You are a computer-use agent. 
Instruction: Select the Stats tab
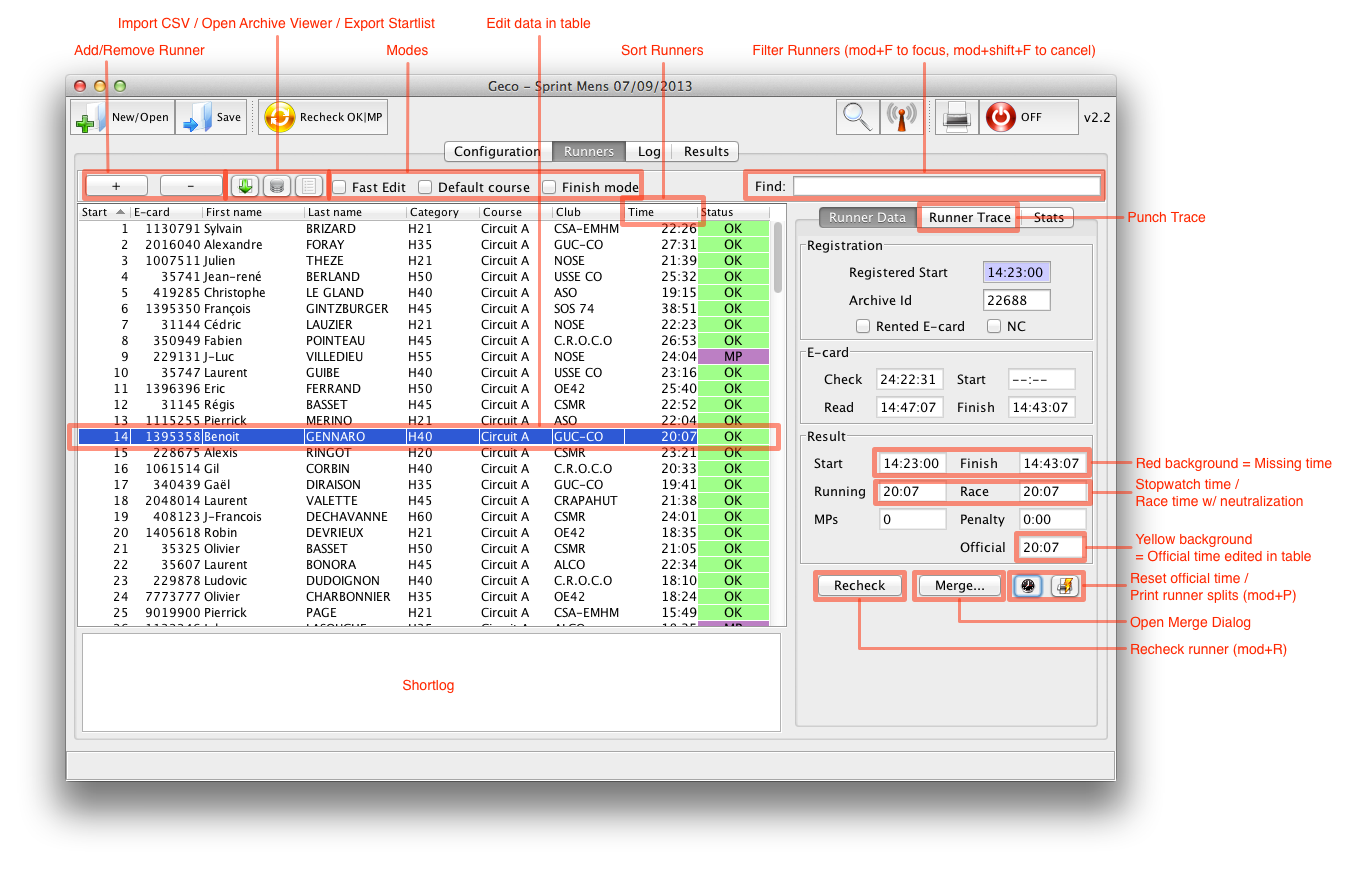pos(1048,217)
